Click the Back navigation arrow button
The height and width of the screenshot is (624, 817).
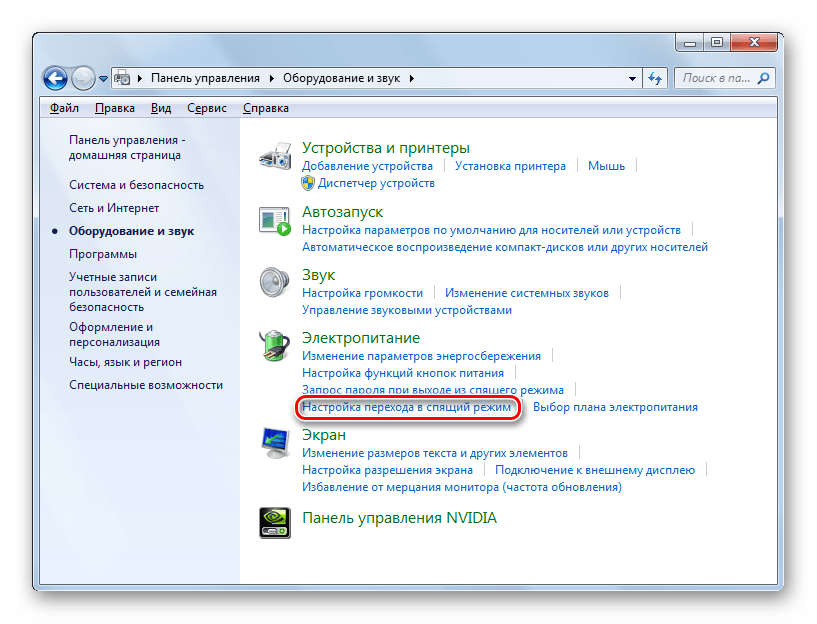(55, 79)
